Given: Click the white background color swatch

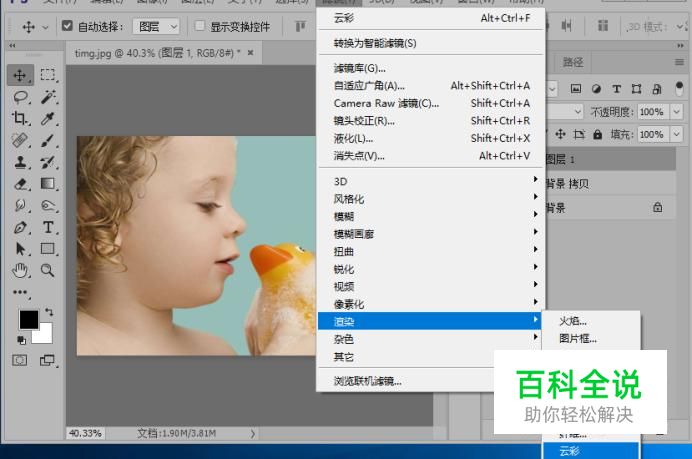Looking at the screenshot, I should click(44, 335).
